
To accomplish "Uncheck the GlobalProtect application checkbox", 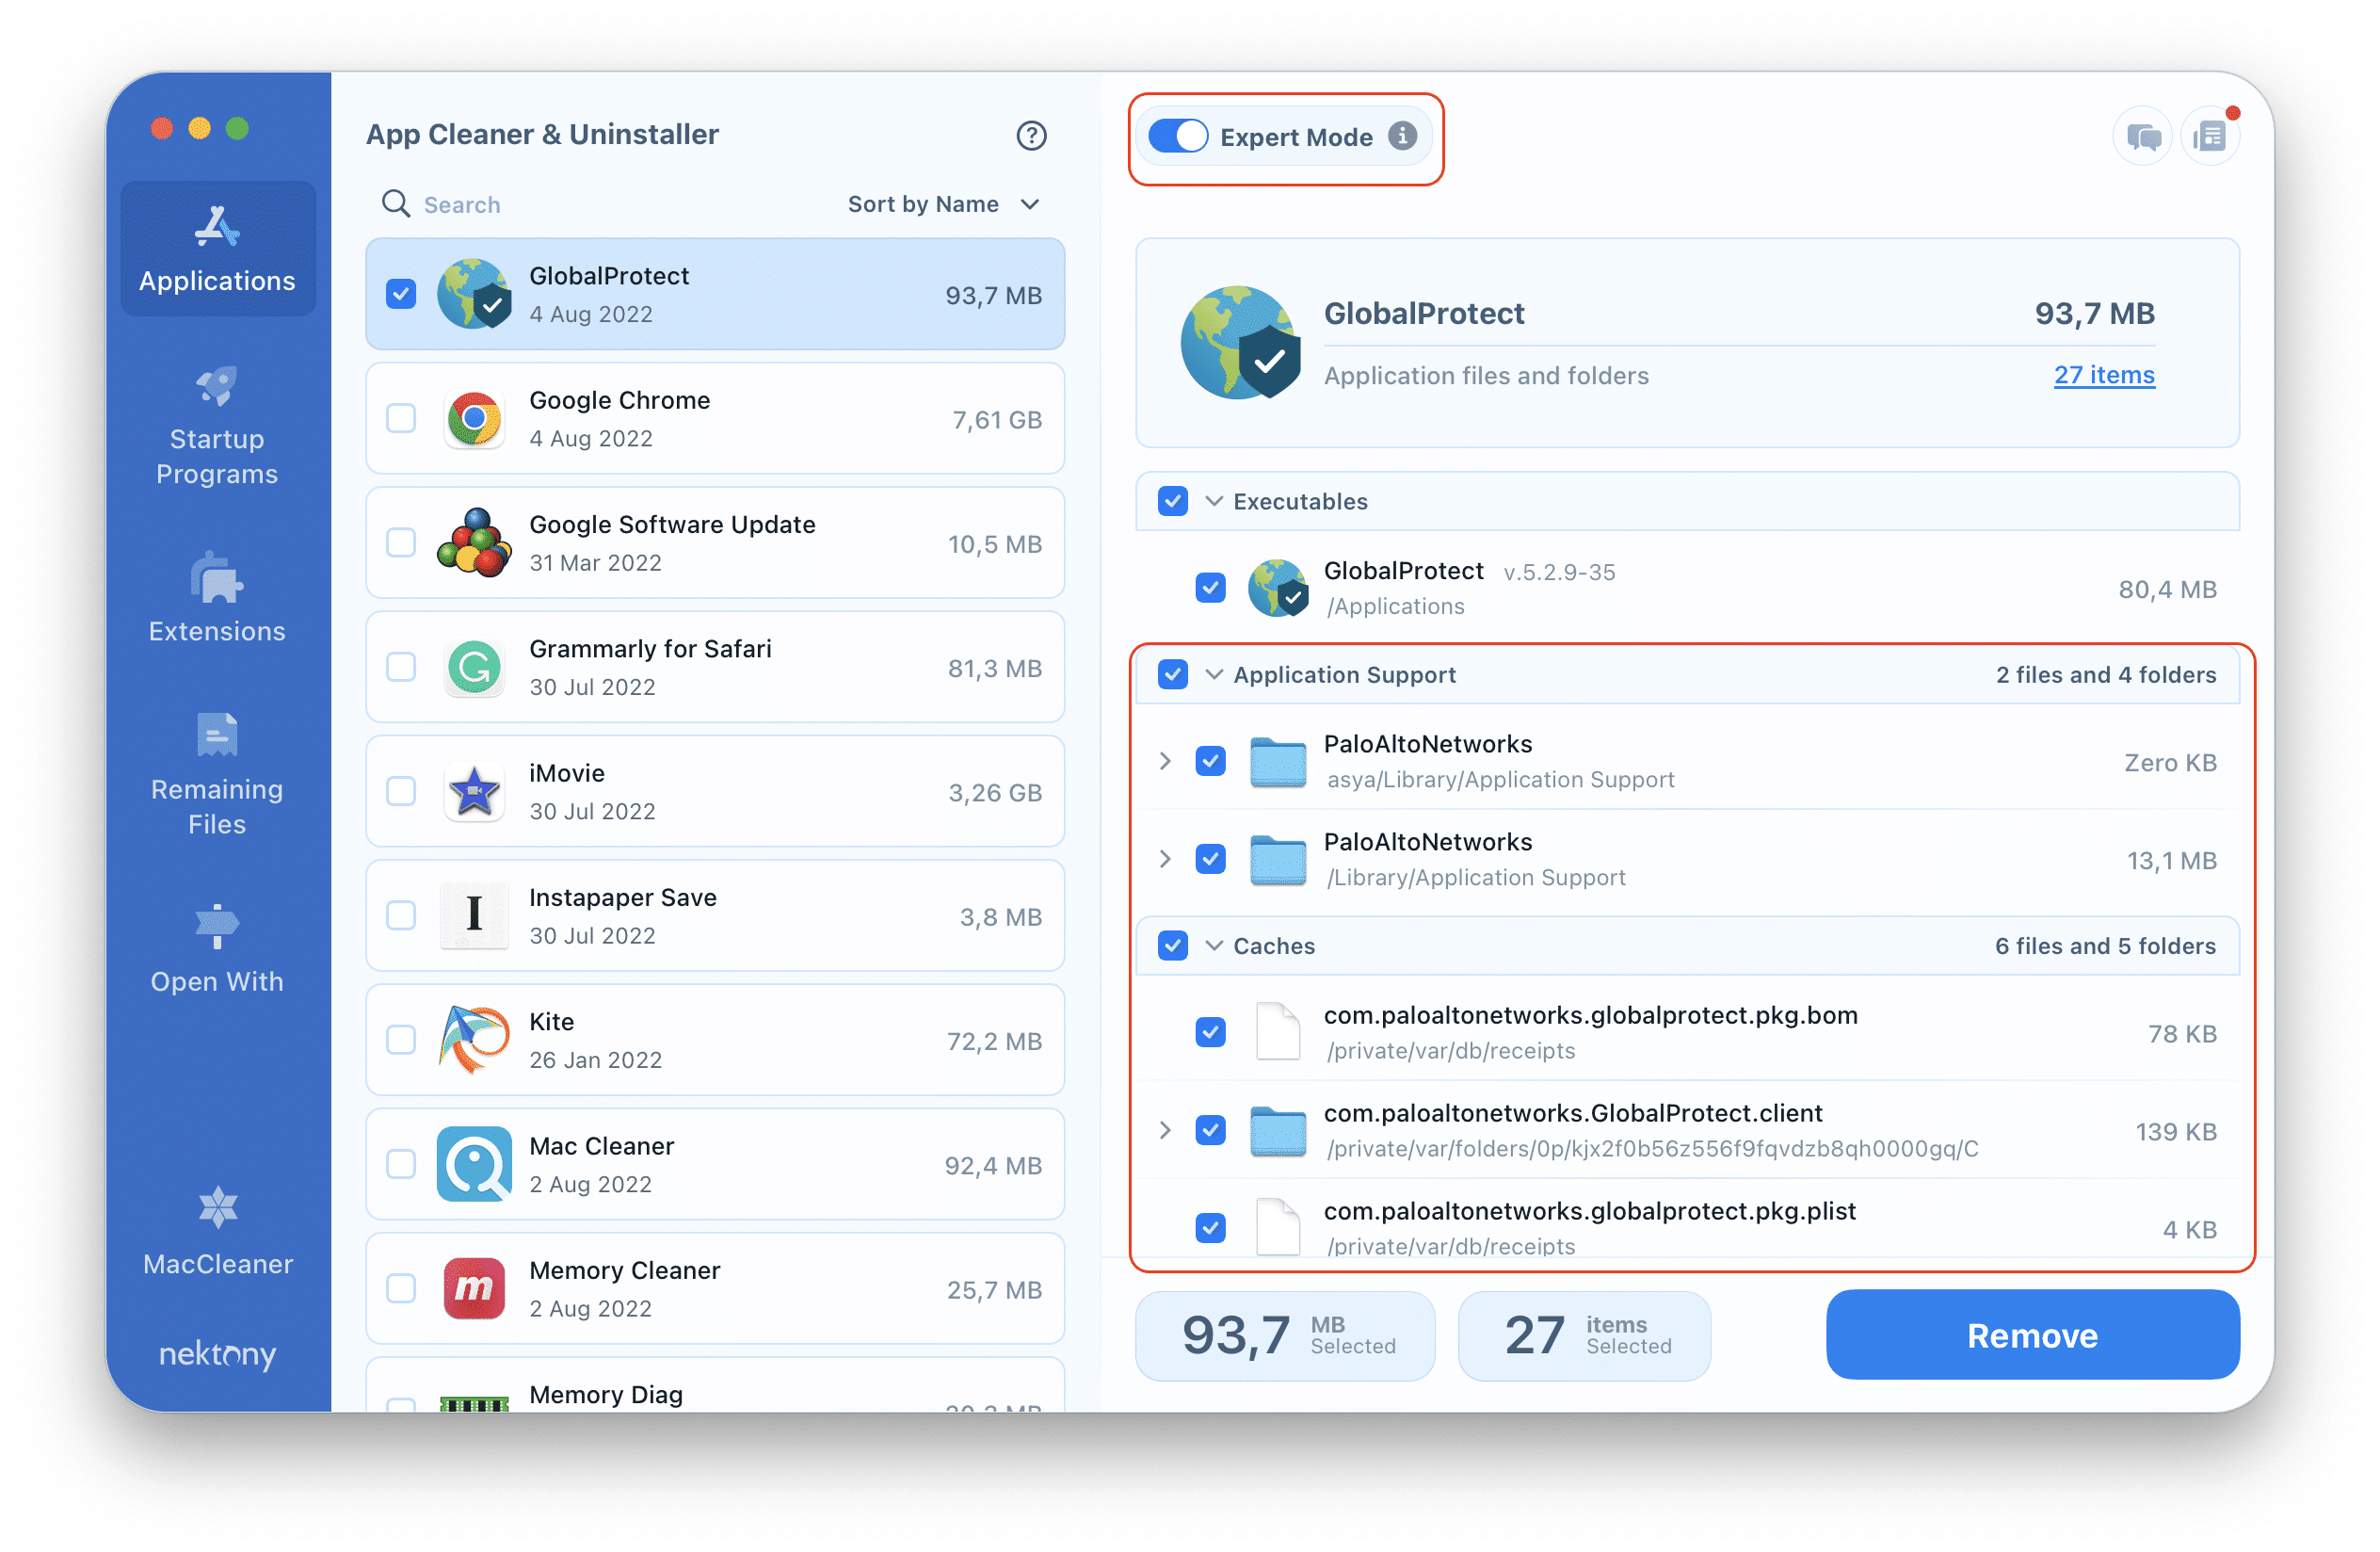I will tap(399, 292).
